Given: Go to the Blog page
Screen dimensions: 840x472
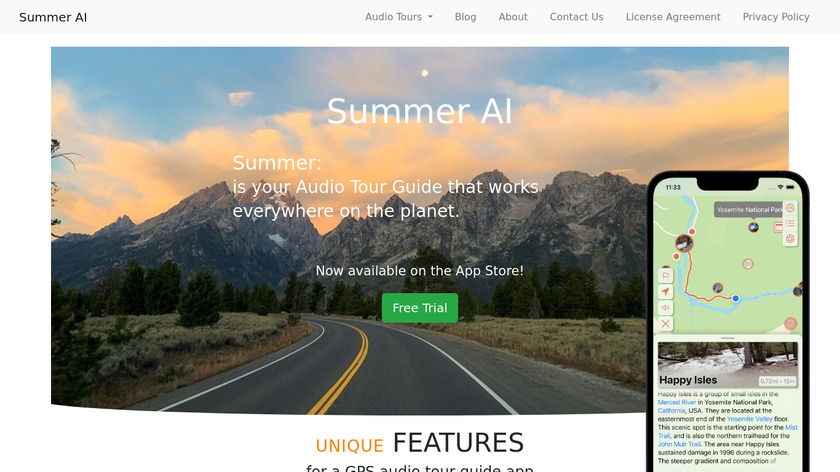Looking at the screenshot, I should 465,17.
